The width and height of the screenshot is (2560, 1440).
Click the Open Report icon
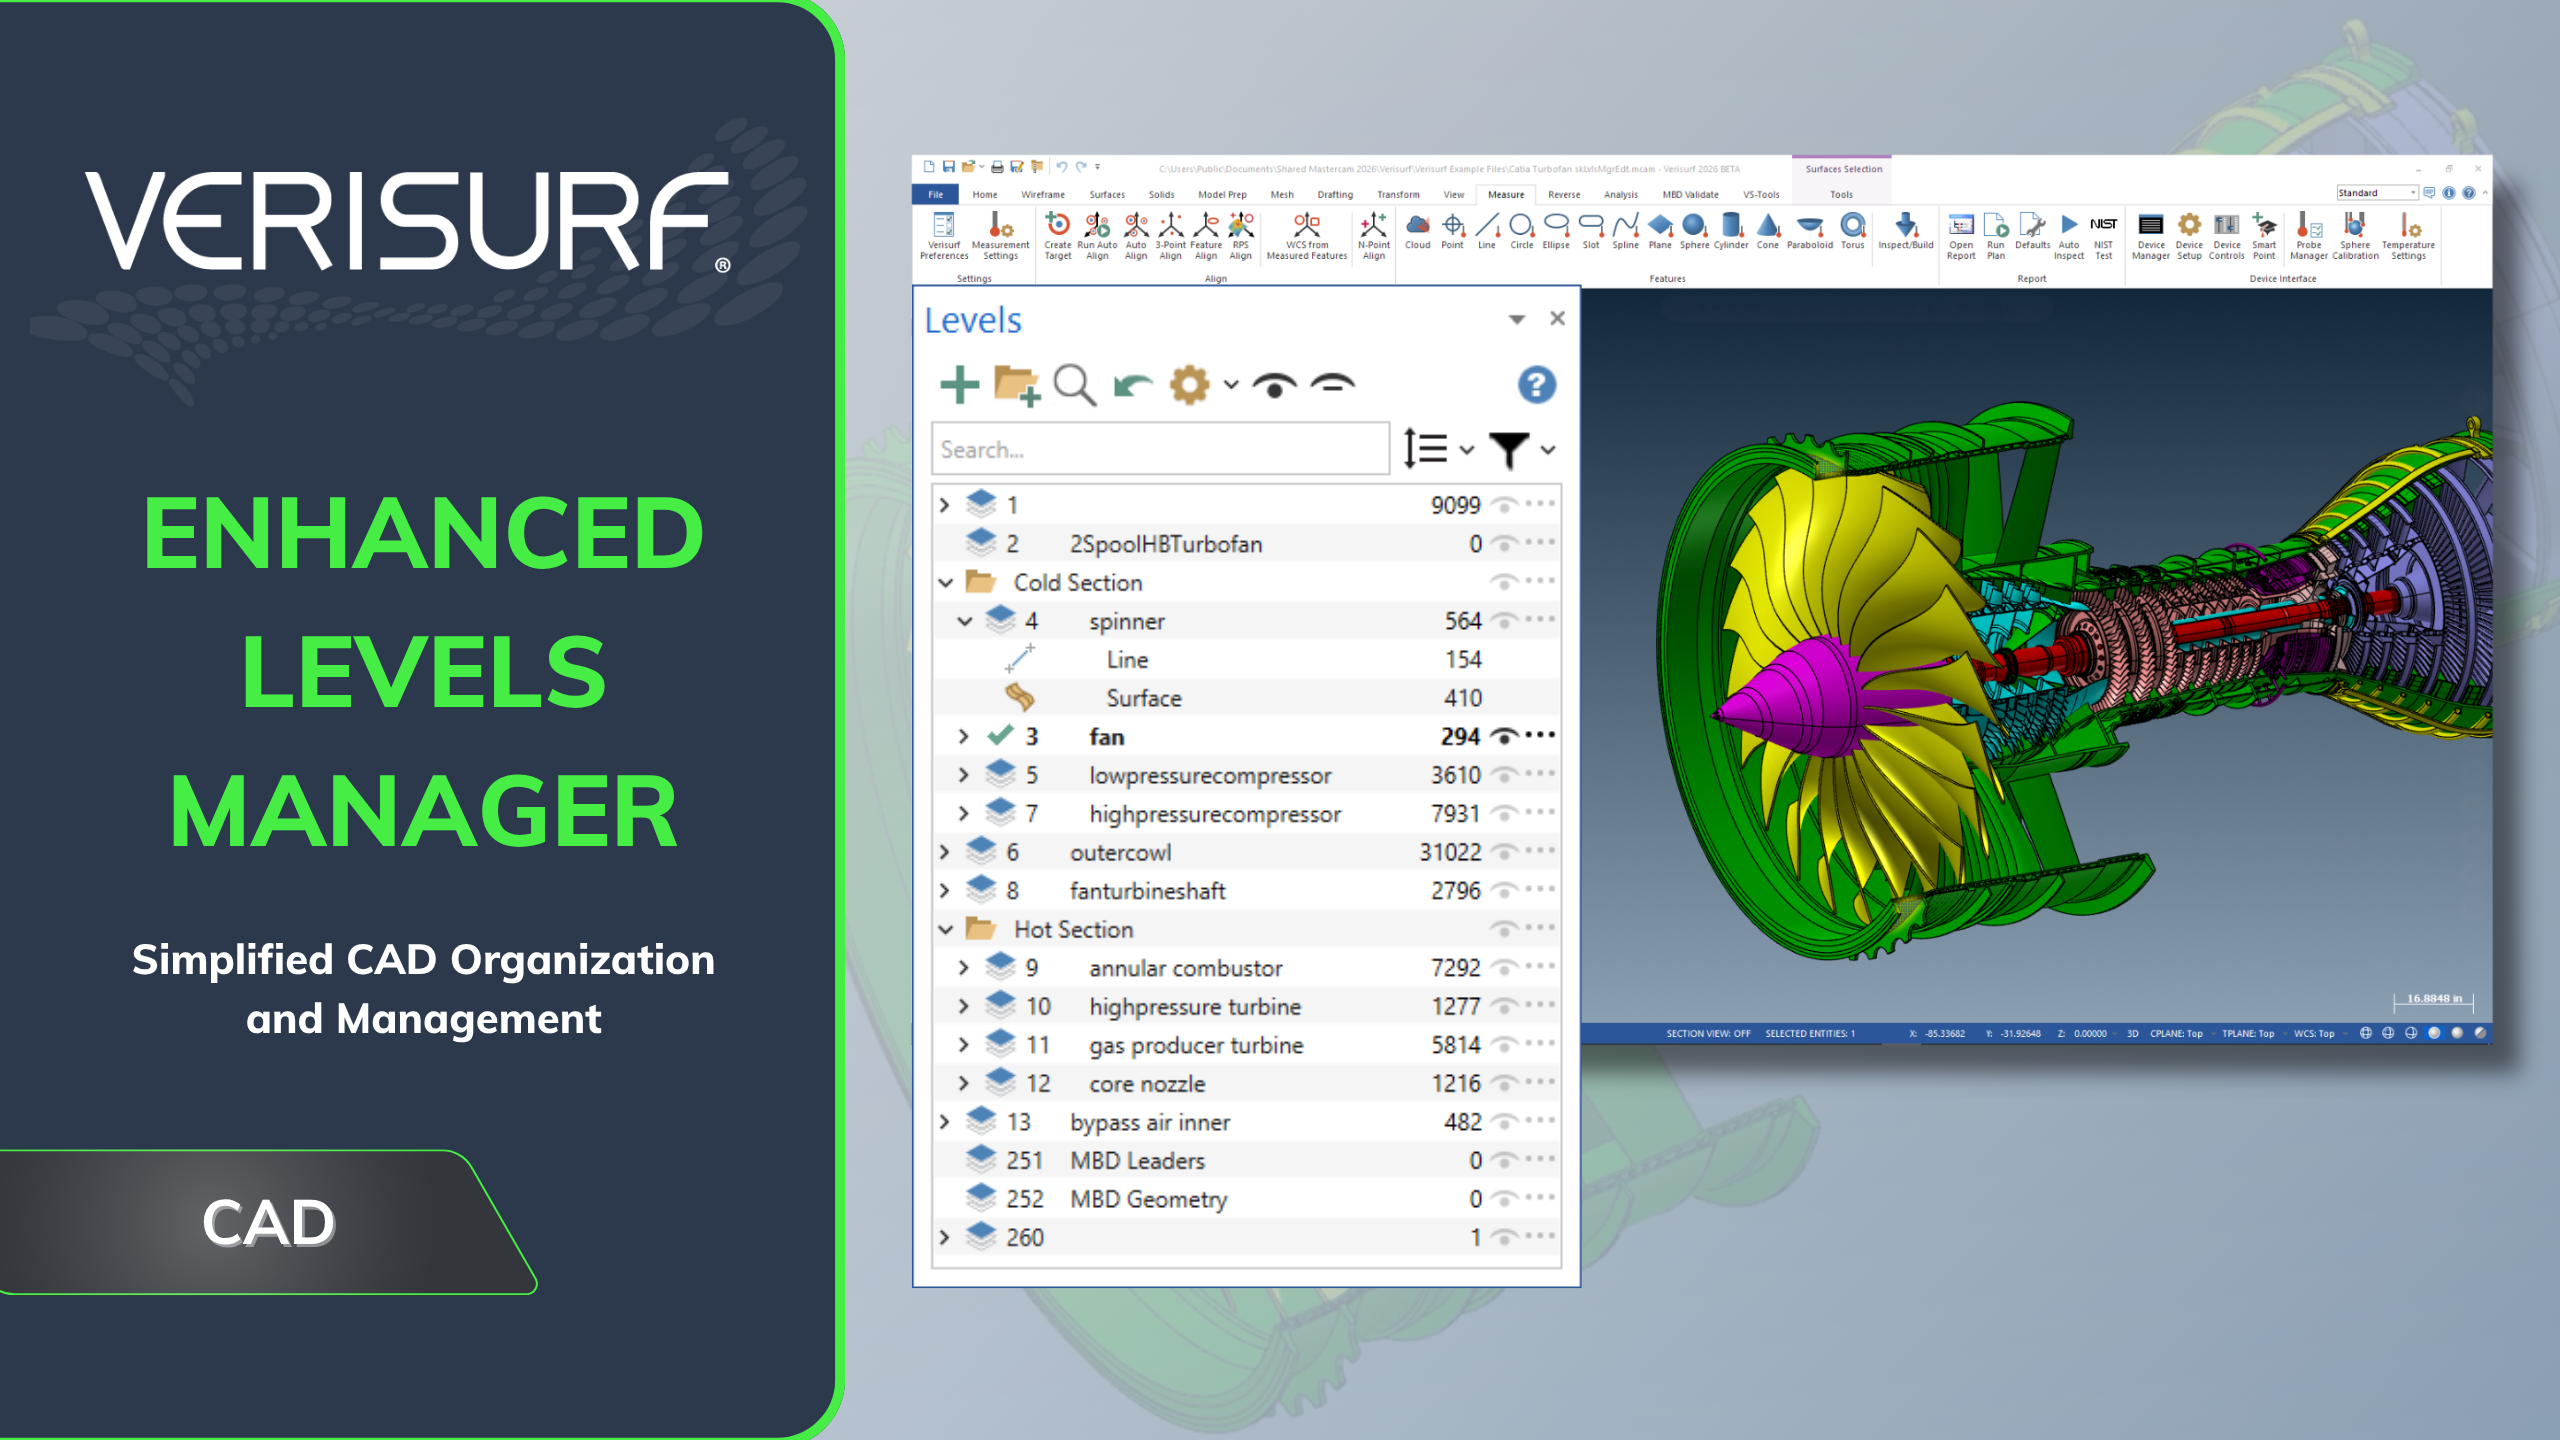1961,236
